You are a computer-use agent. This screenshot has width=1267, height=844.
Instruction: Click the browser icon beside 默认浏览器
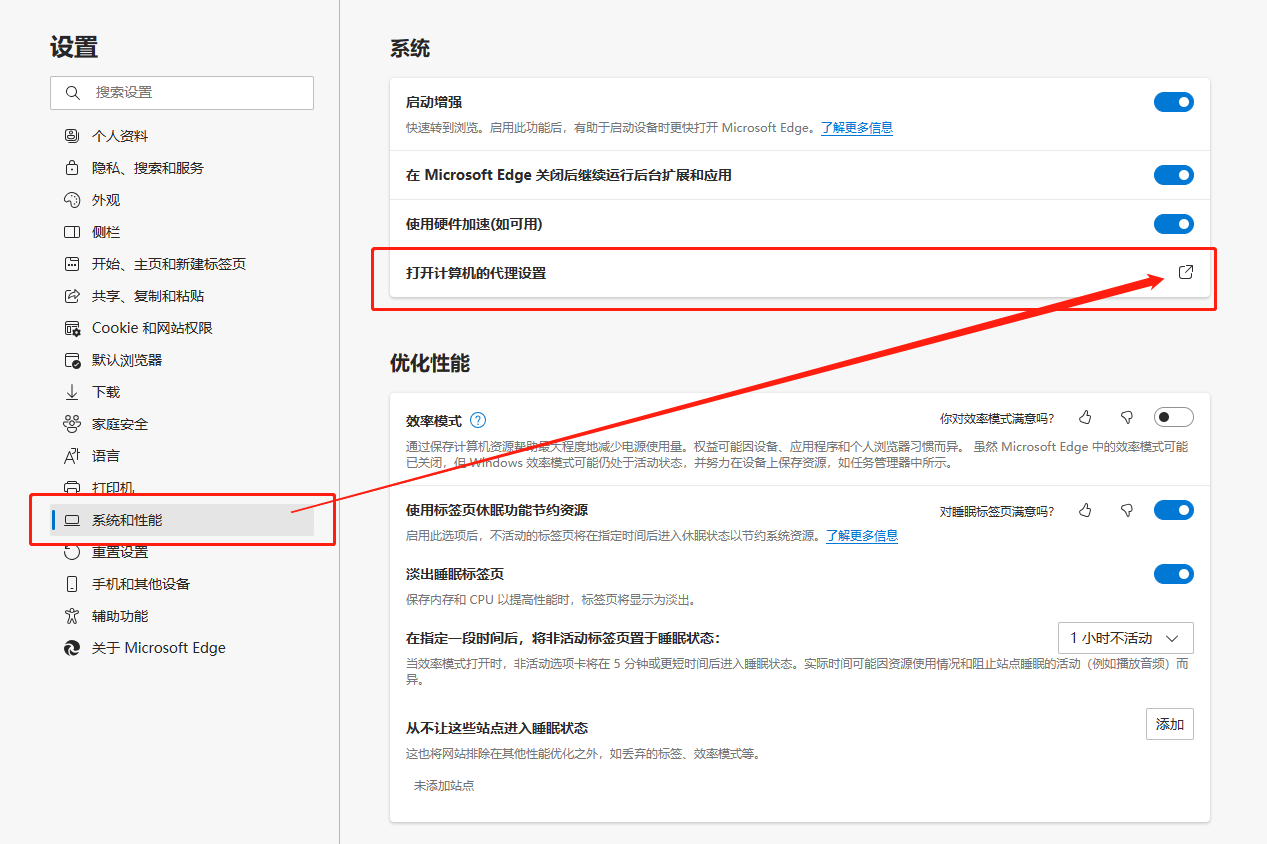71,360
